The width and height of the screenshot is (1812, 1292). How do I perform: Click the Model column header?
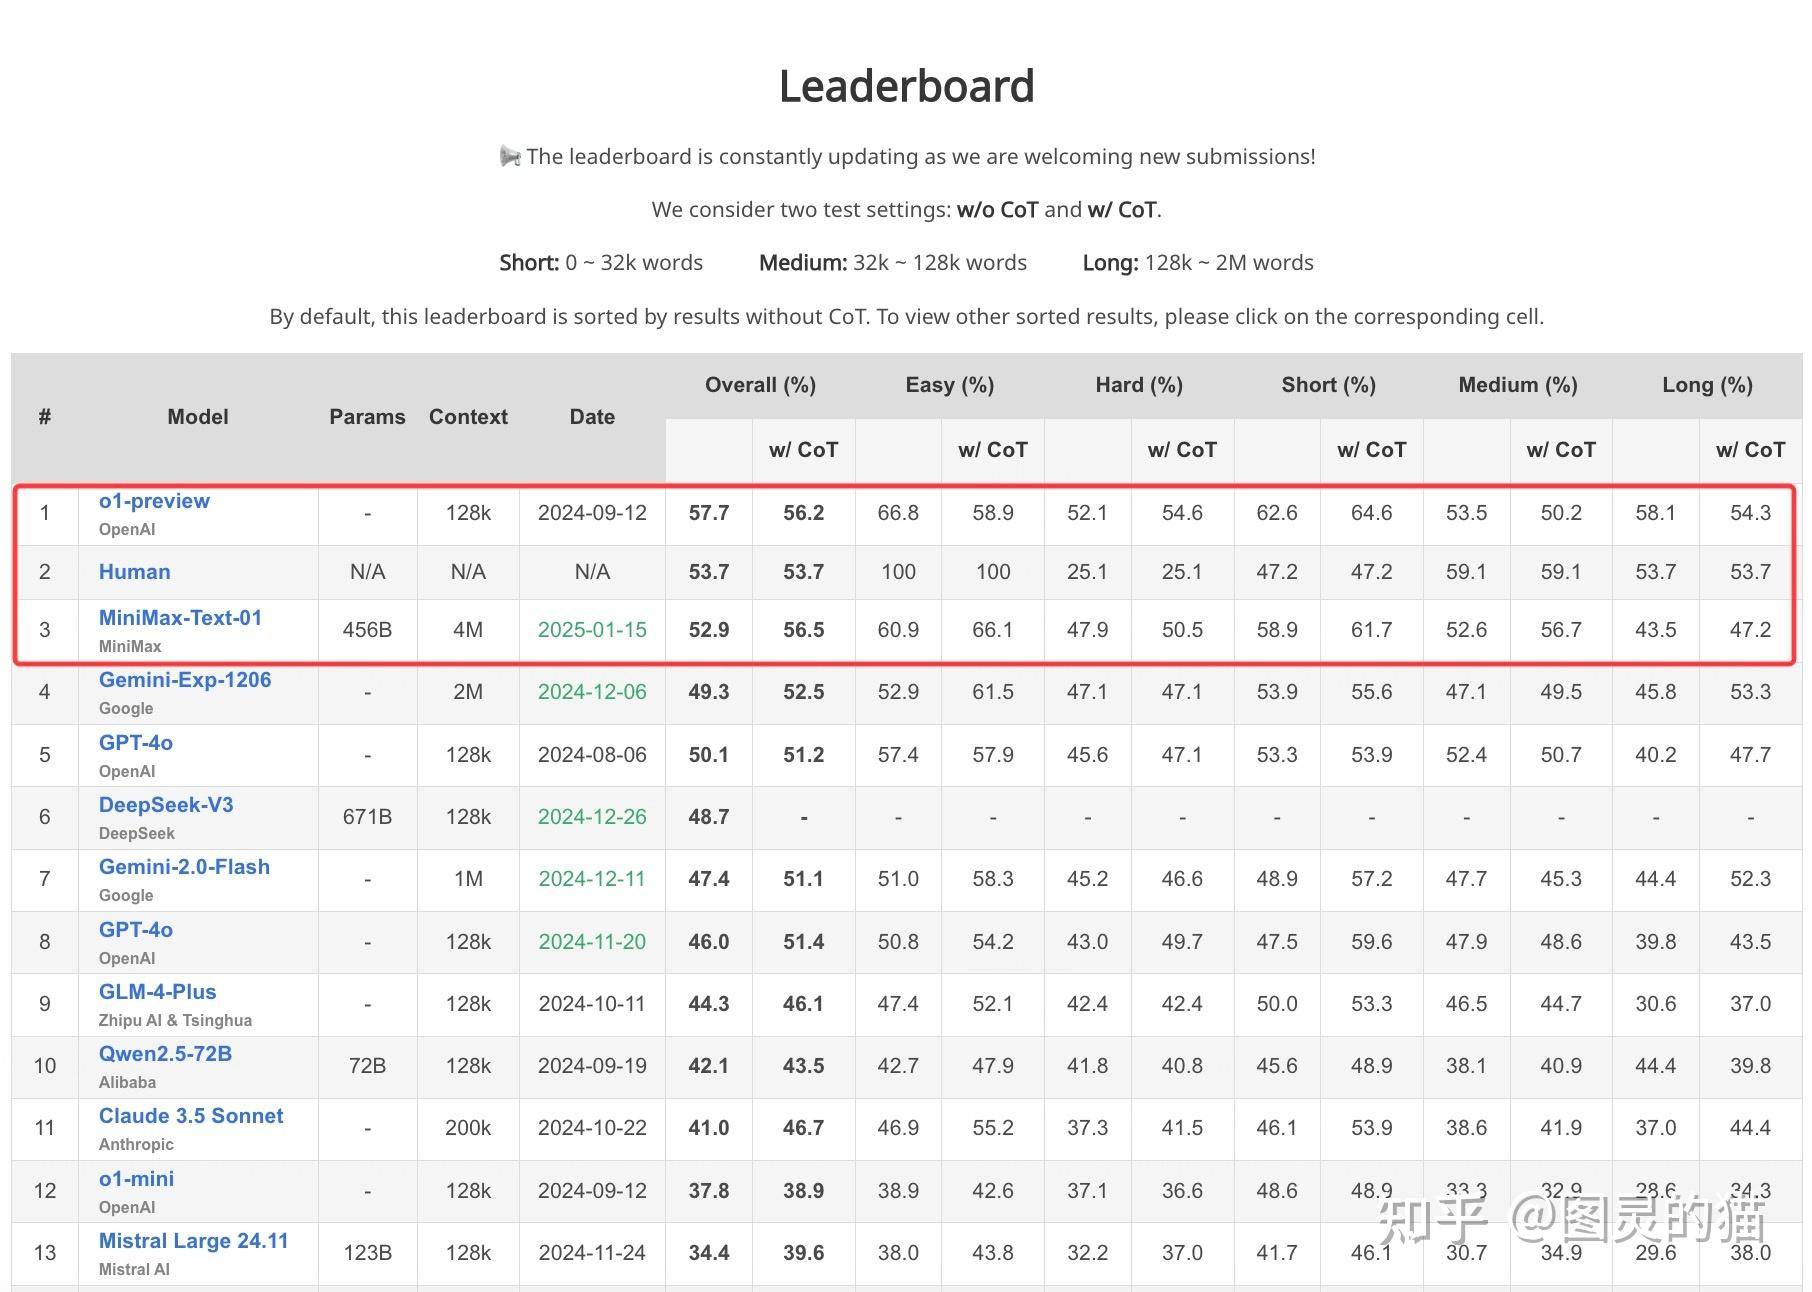198,417
